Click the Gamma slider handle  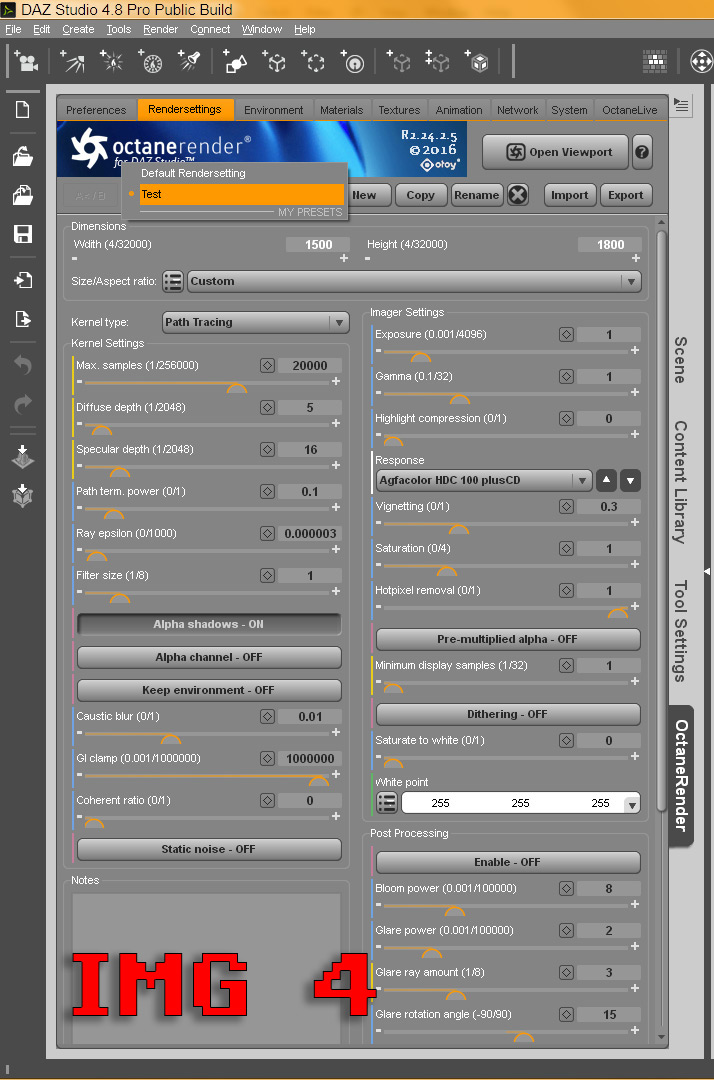tap(459, 399)
